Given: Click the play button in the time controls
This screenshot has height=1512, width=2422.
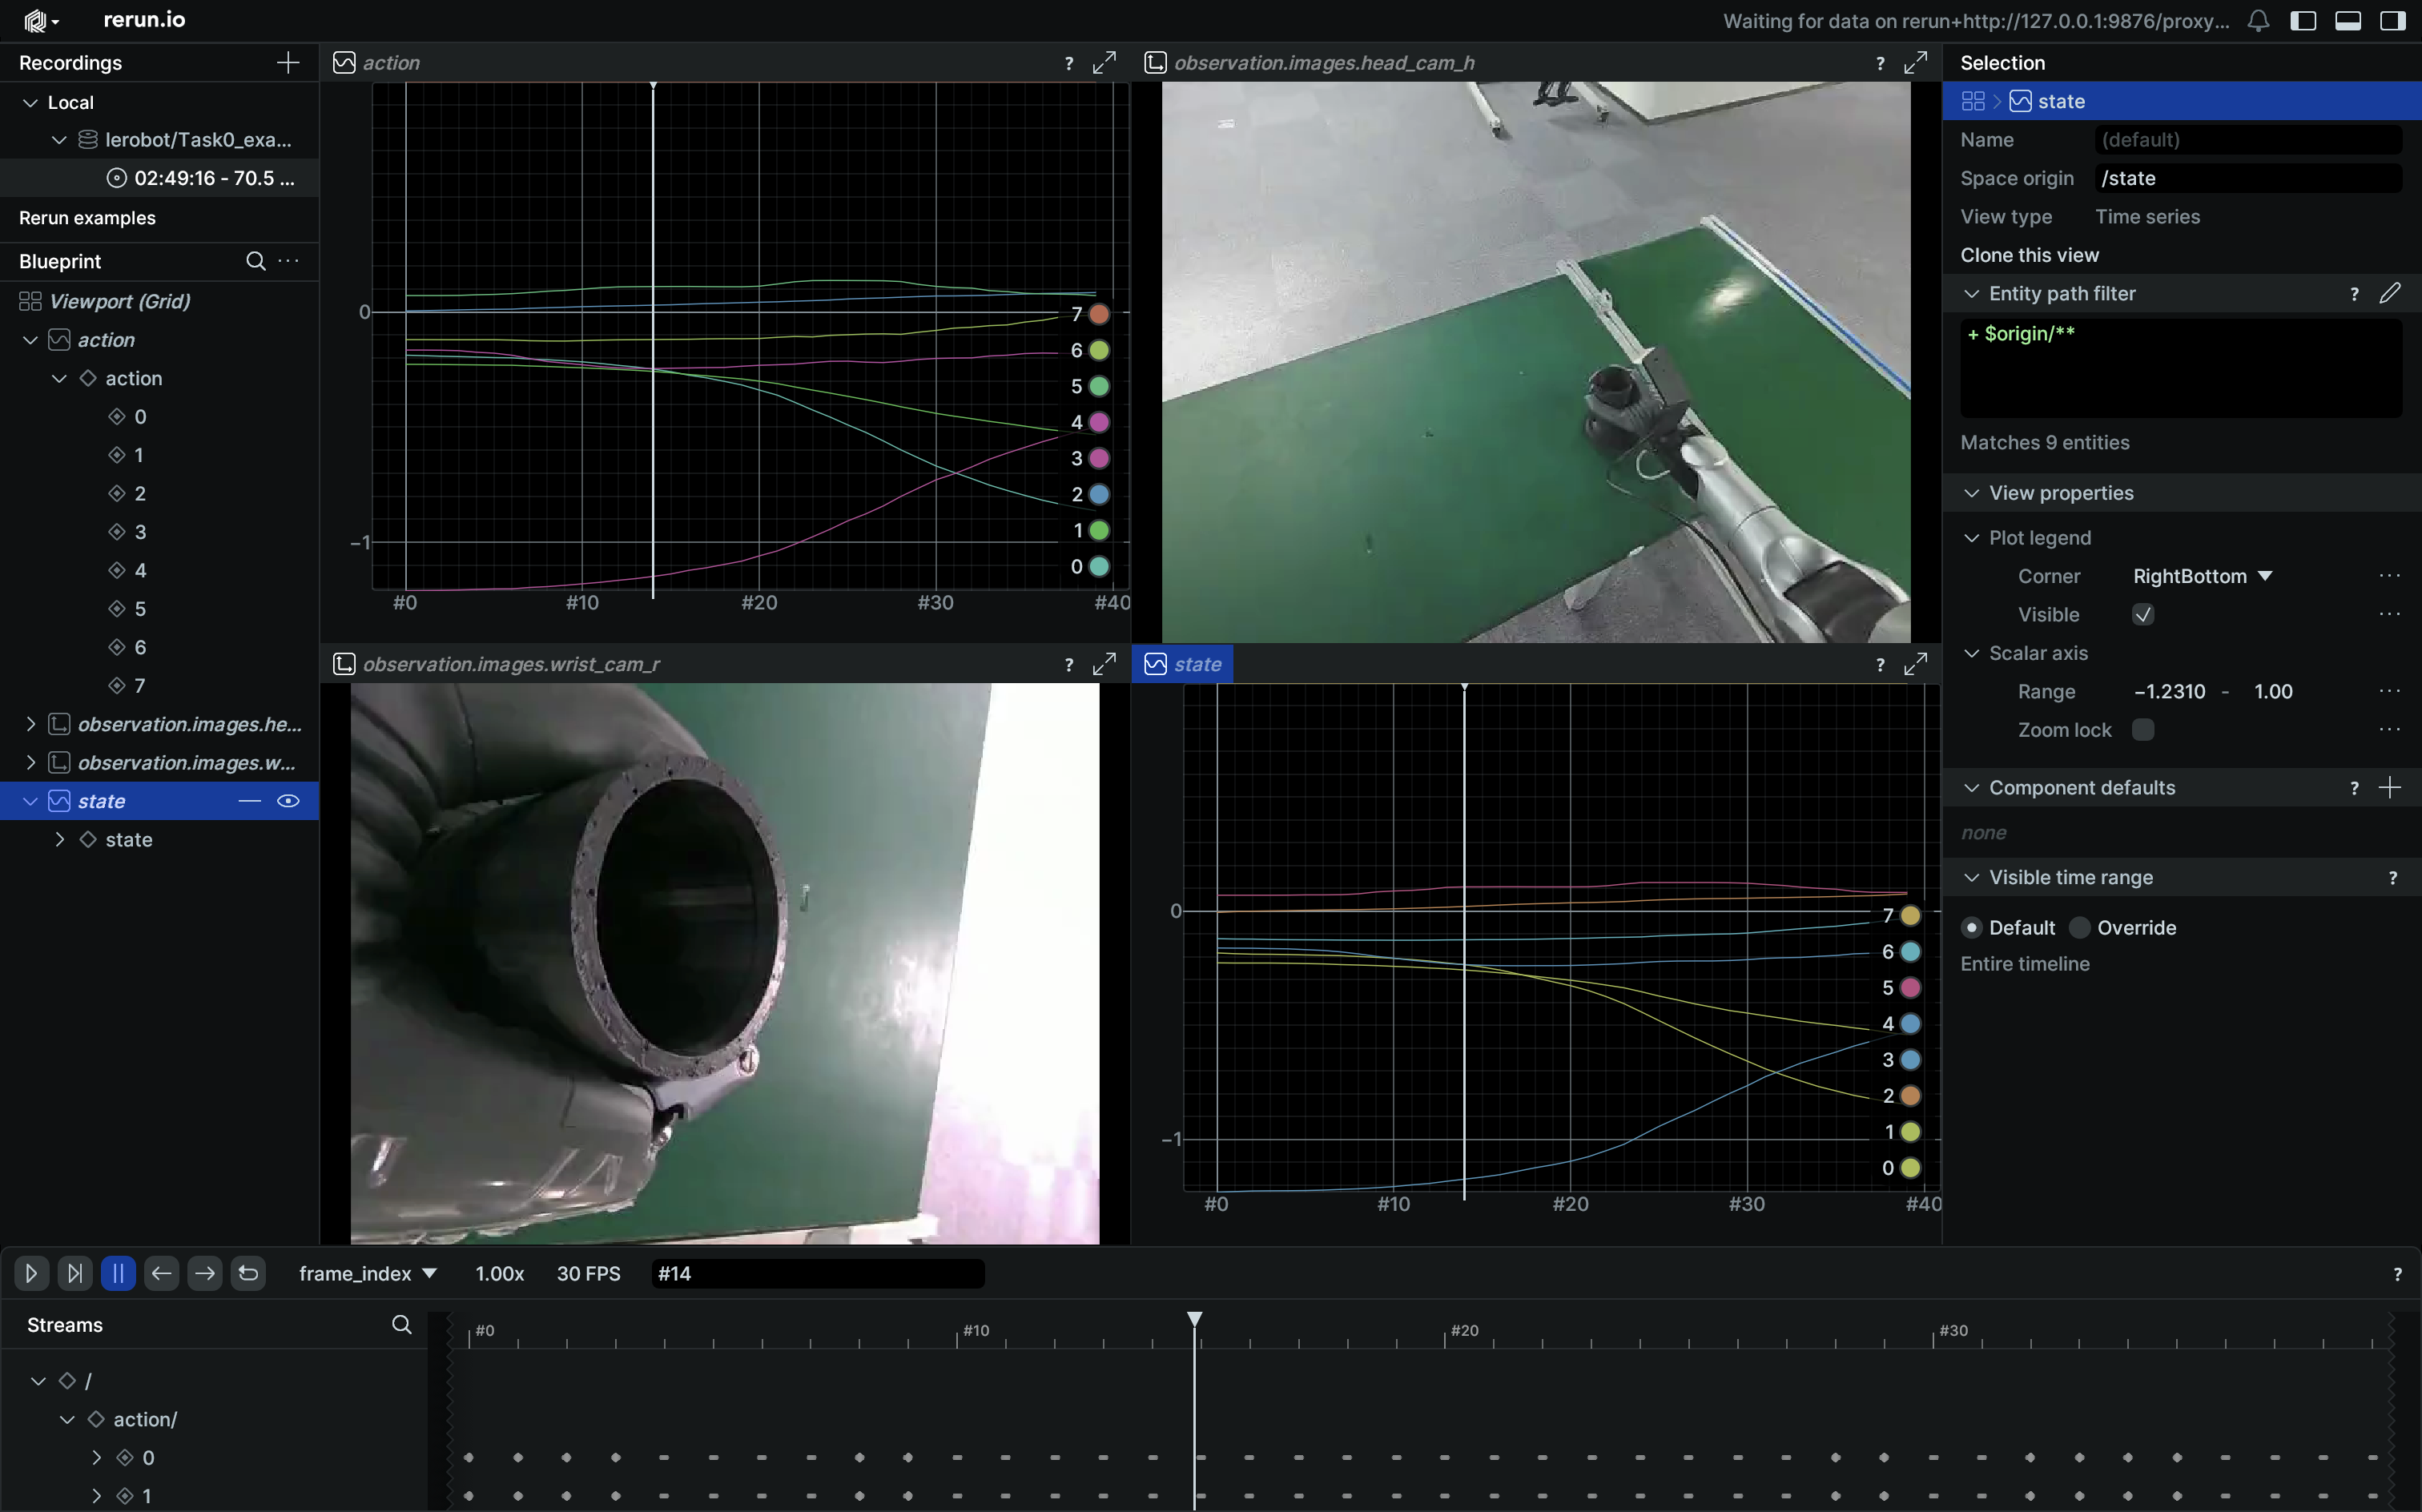Looking at the screenshot, I should (x=31, y=1273).
